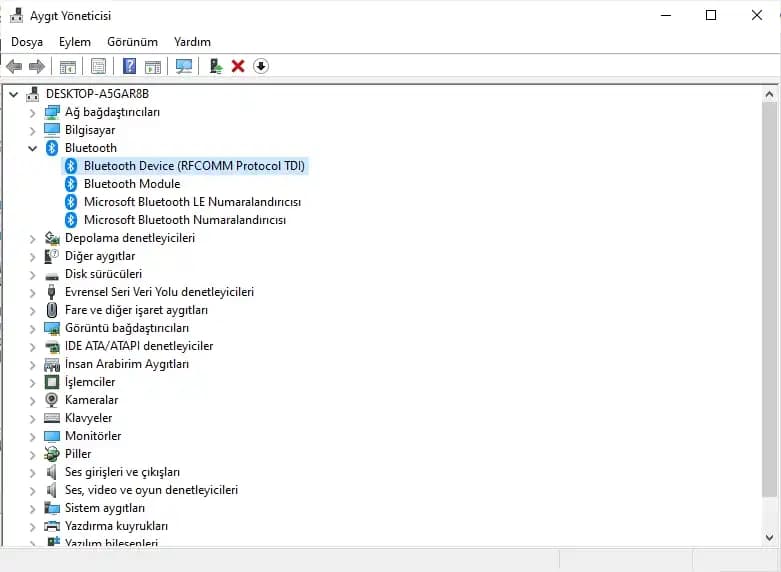Expand Ses, video ve oyun denetleyicileri
Viewport: 781px width, 572px height.
pos(33,490)
